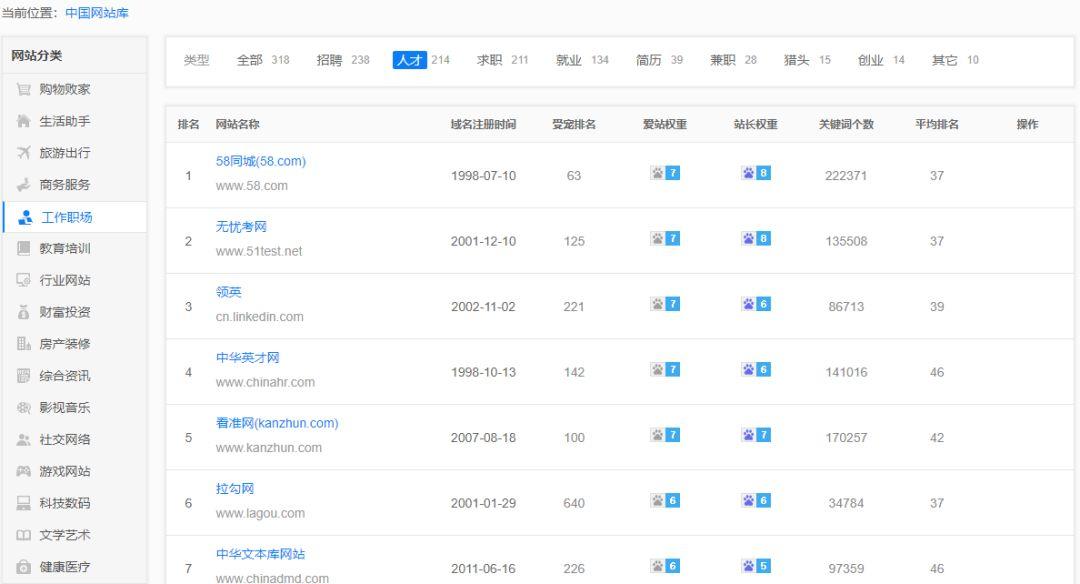The width and height of the screenshot is (1080, 584).
Task: Click the laptop icon beside 科技数码
Action: pos(23,503)
